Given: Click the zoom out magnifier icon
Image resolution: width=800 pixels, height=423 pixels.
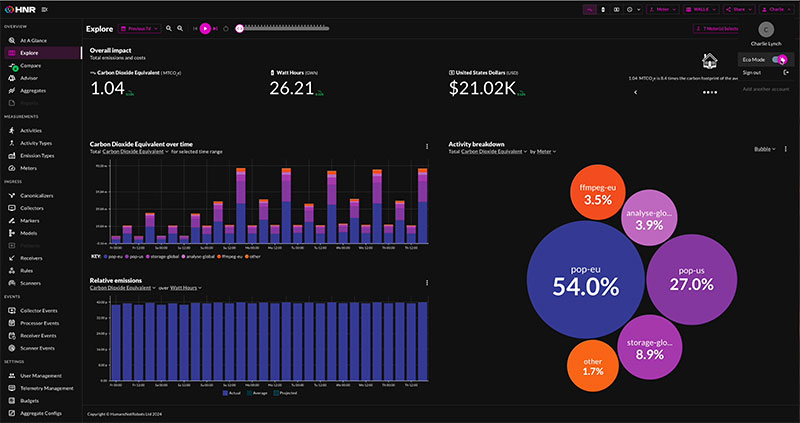Looking at the screenshot, I should (180, 29).
